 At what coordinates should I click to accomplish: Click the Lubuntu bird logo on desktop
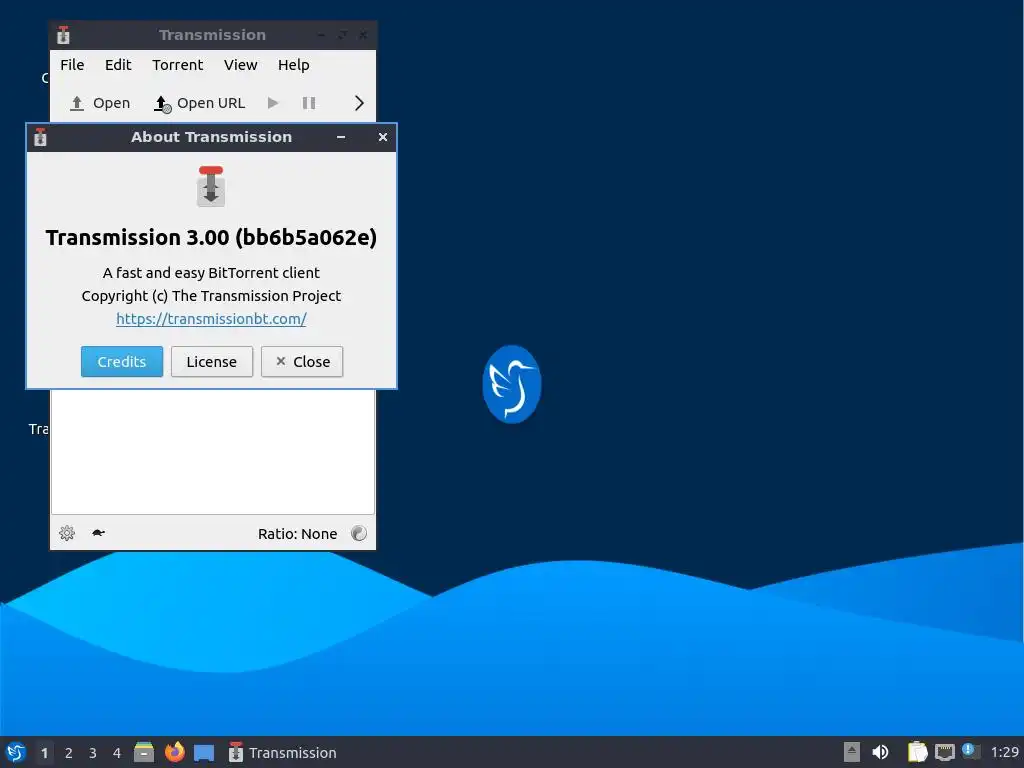tap(511, 385)
